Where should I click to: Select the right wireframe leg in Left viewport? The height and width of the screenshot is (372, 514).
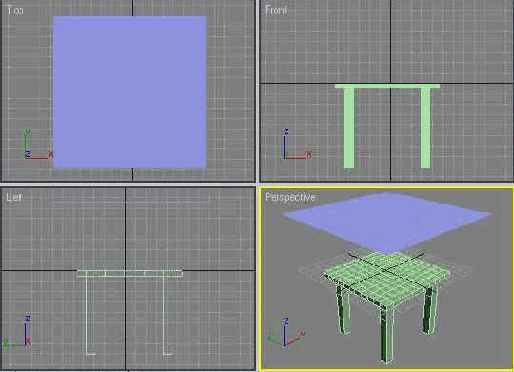(x=167, y=316)
